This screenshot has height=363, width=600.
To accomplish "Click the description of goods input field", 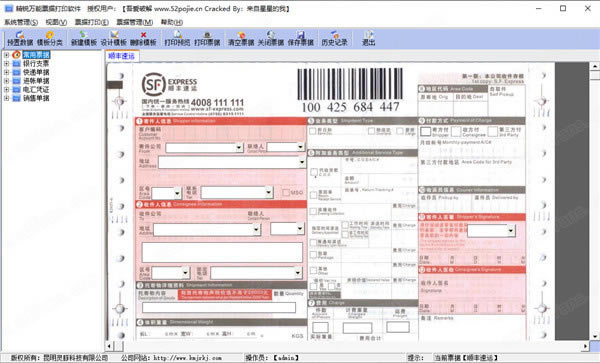I will 219,307.
